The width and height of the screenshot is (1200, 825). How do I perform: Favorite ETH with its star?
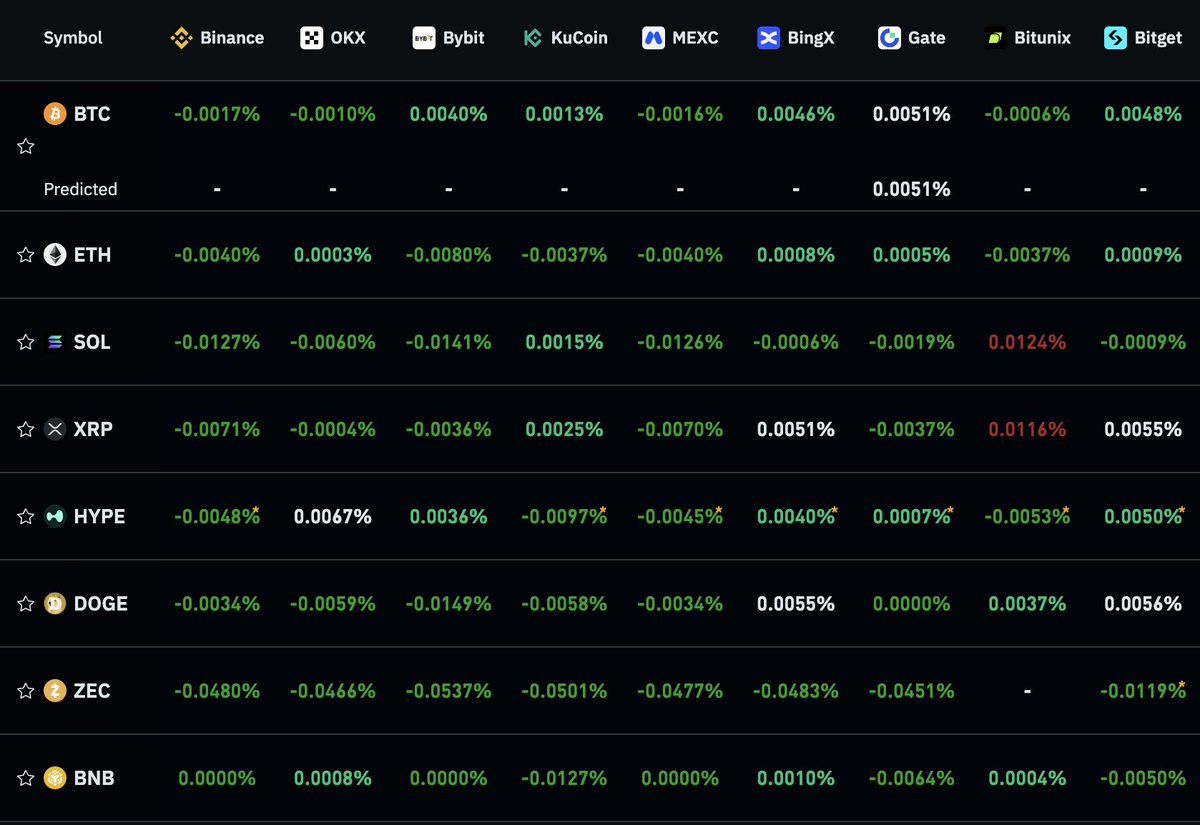pos(26,255)
